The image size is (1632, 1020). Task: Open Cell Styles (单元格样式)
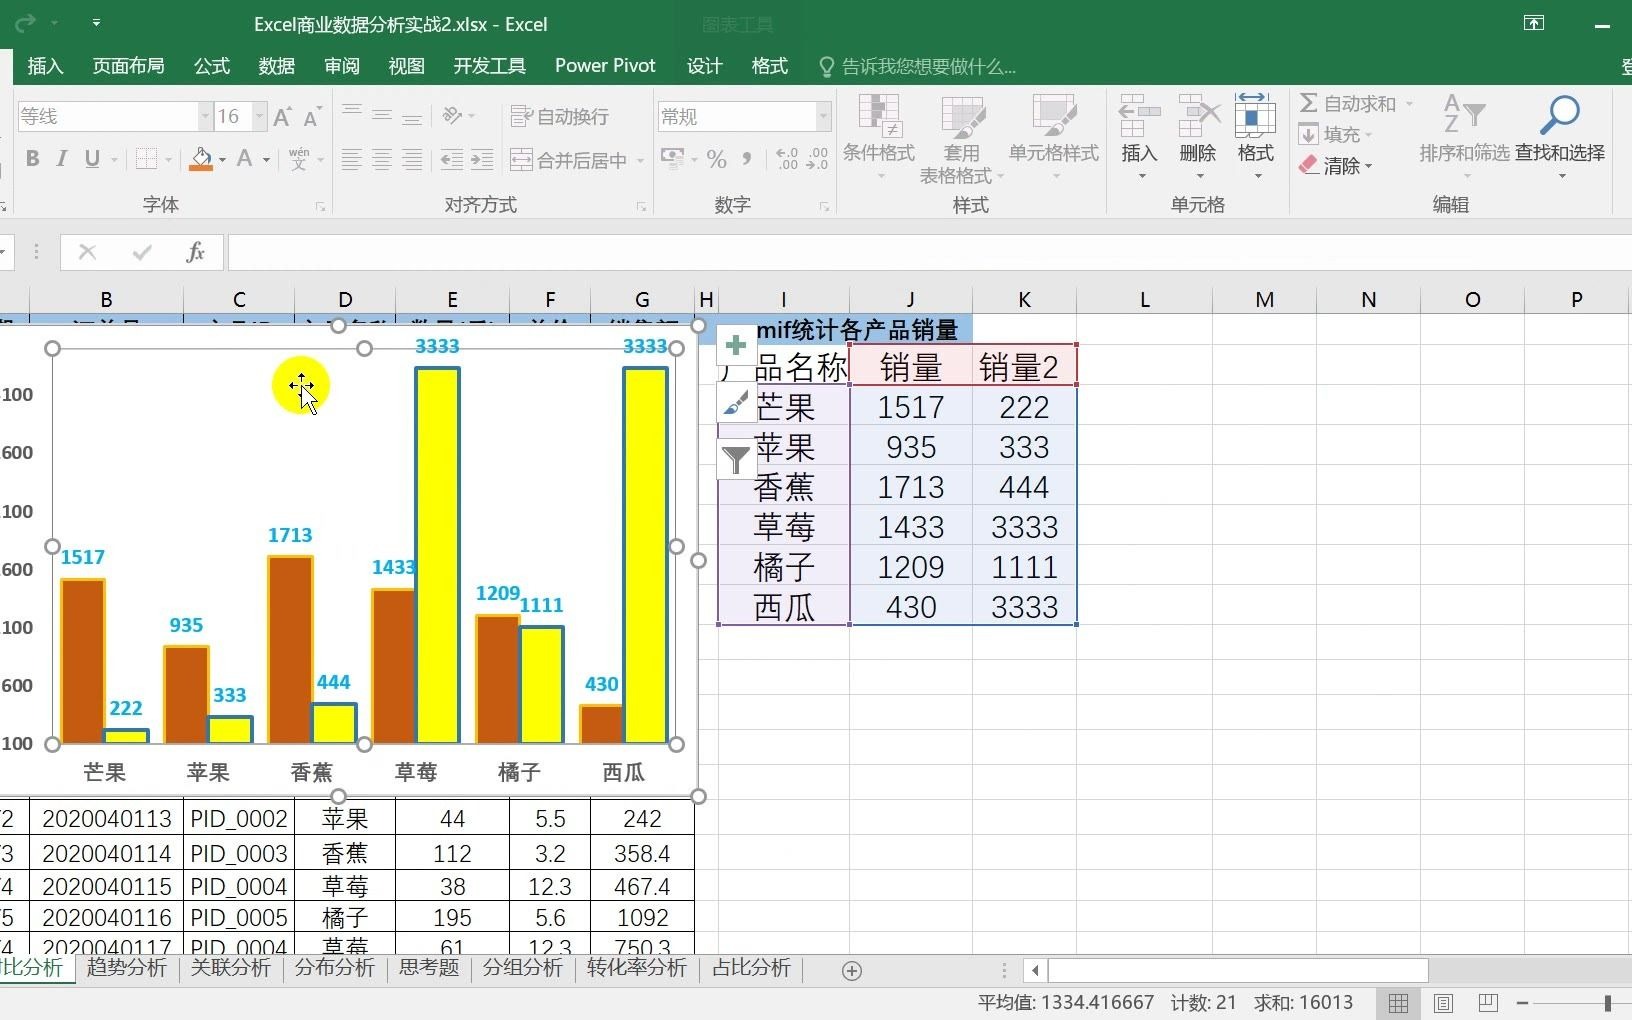(1054, 137)
